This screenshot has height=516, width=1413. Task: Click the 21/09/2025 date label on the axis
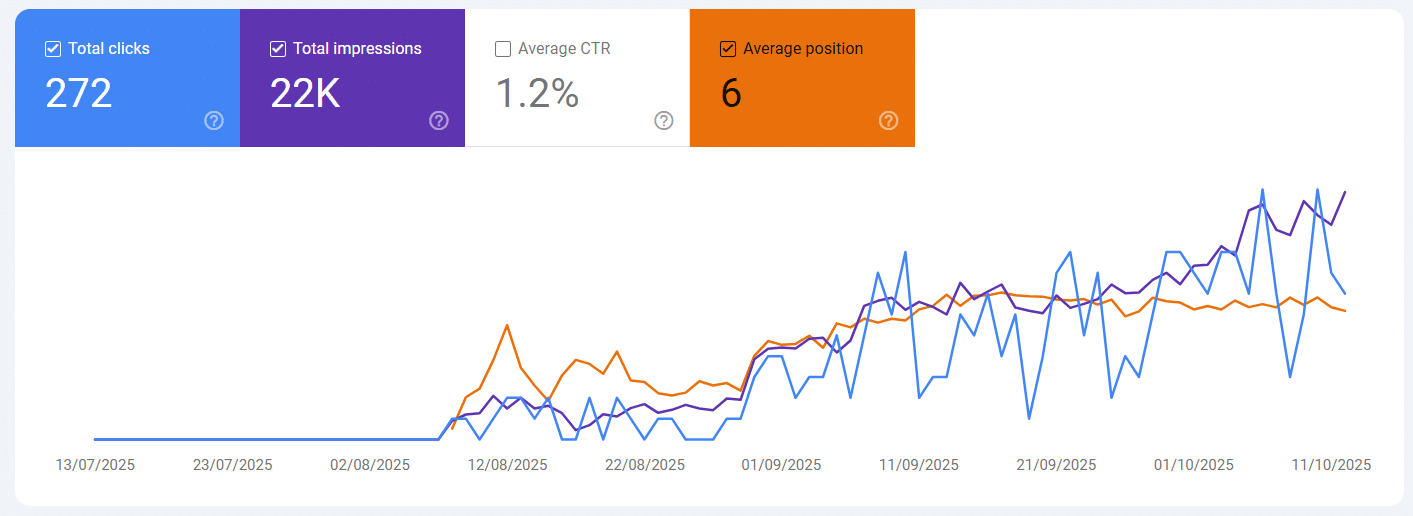coord(1056,465)
